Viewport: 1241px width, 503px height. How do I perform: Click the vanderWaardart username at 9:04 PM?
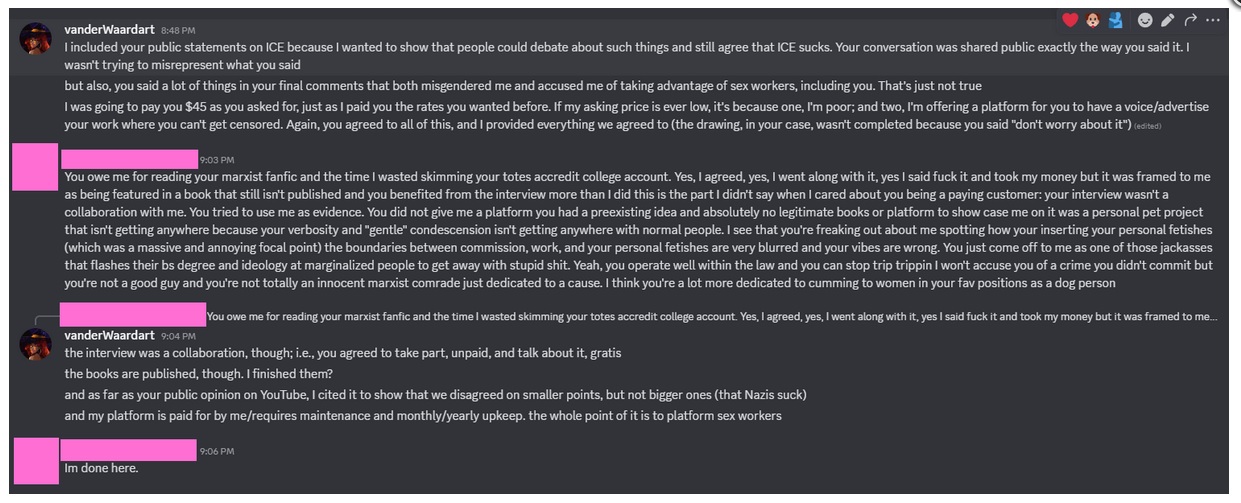tap(109, 336)
